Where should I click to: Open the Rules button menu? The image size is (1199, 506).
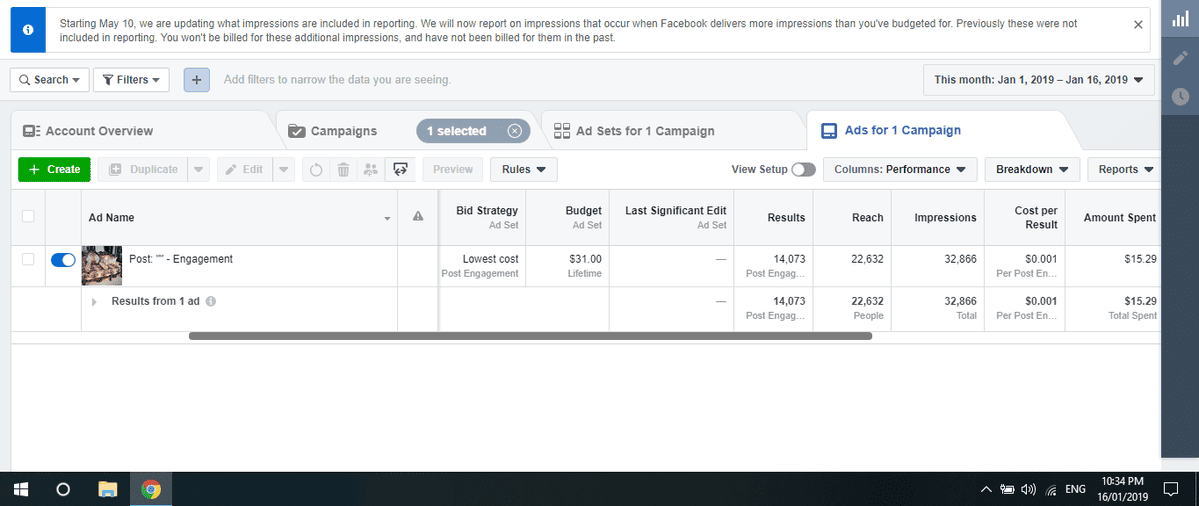point(524,170)
